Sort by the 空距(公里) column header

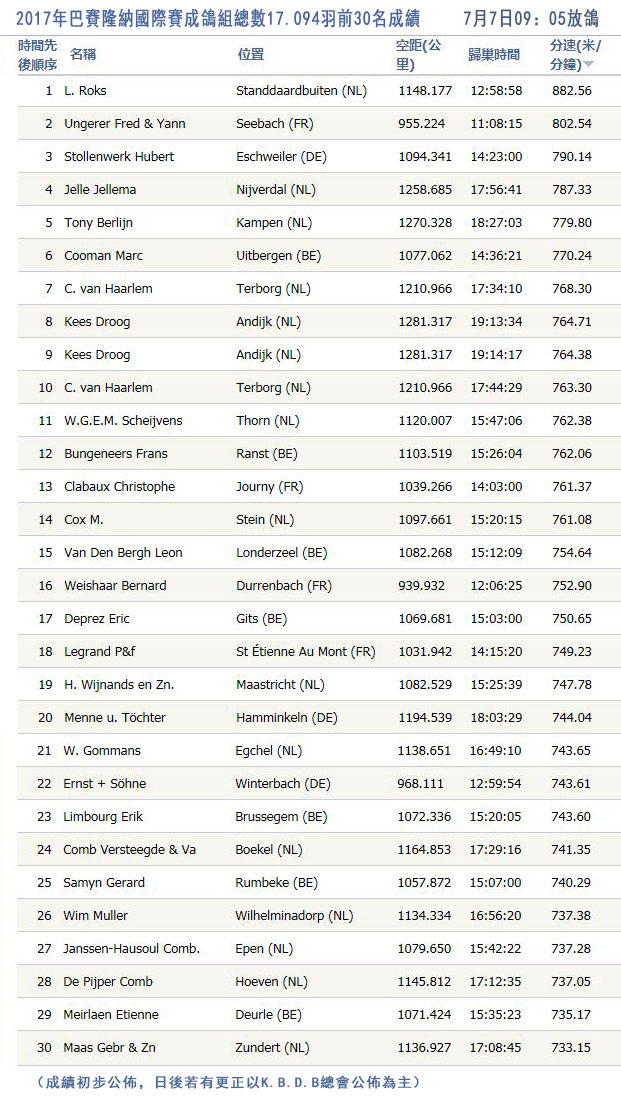418,54
